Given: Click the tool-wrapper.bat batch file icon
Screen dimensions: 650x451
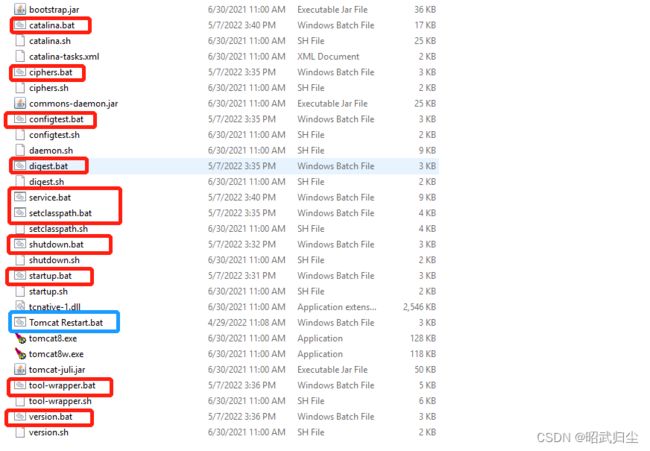Looking at the screenshot, I should tap(20, 385).
